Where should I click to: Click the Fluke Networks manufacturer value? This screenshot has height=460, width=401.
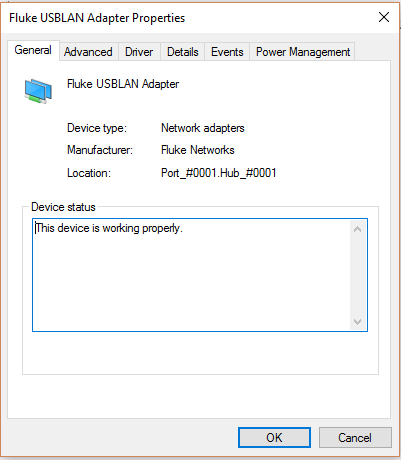pyautogui.click(x=198, y=150)
